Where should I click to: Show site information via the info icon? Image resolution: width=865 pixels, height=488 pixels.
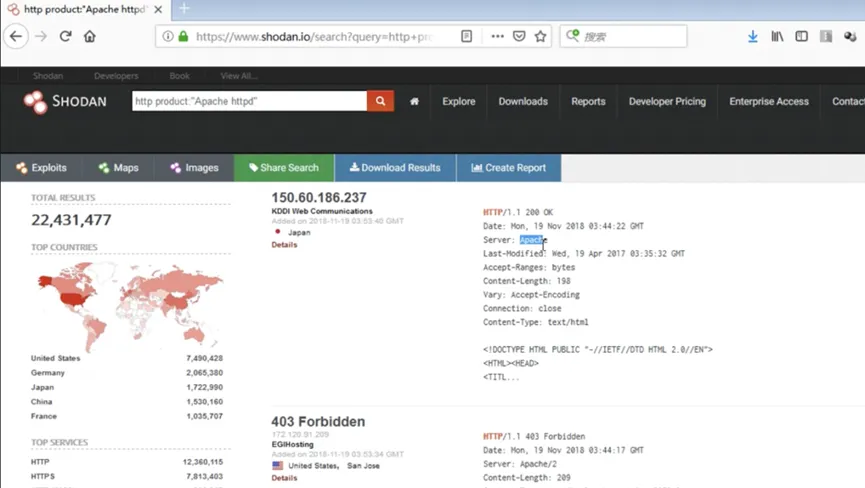click(x=168, y=36)
